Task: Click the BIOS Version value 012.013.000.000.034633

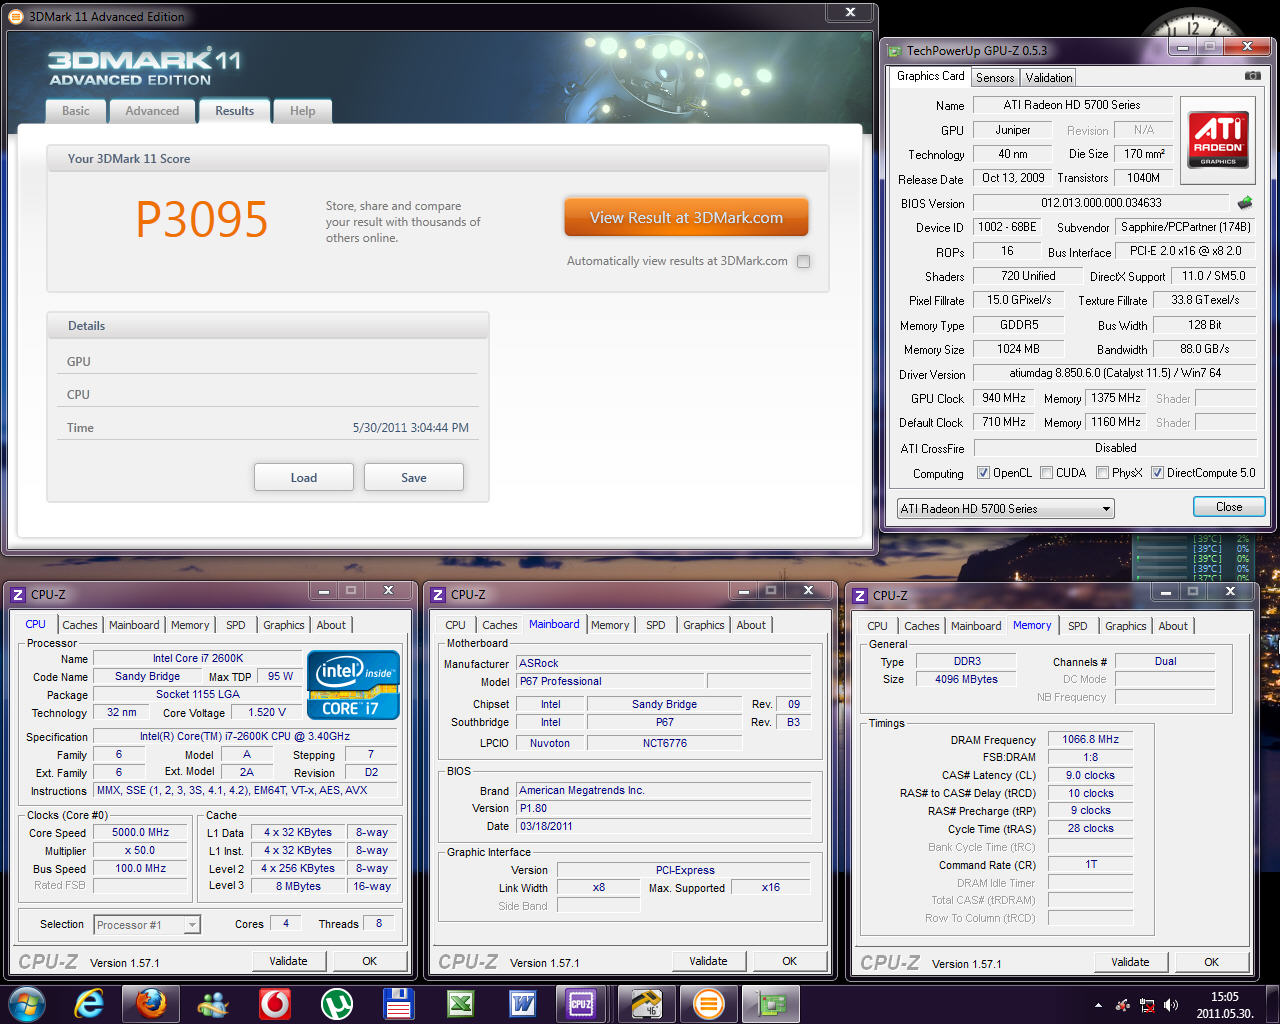Action: click(1102, 203)
